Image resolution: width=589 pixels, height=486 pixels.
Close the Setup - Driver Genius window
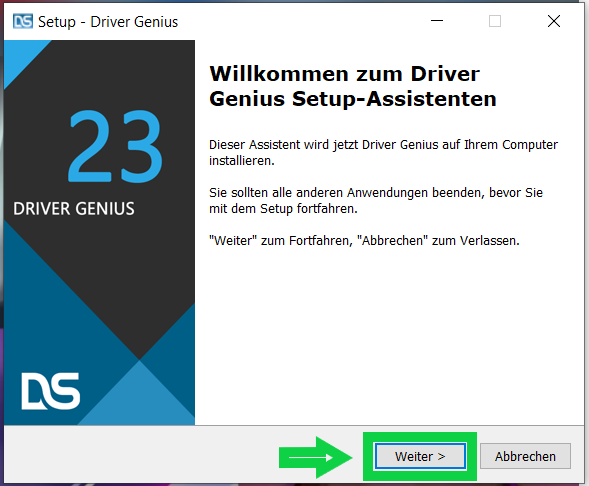pyautogui.click(x=554, y=21)
